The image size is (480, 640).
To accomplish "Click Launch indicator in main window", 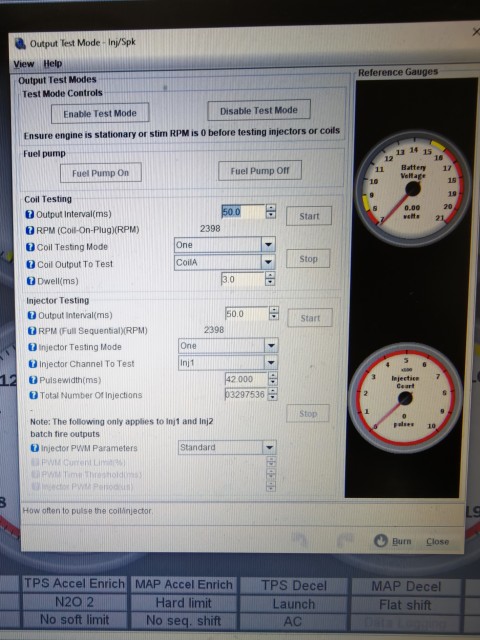I will point(294,604).
